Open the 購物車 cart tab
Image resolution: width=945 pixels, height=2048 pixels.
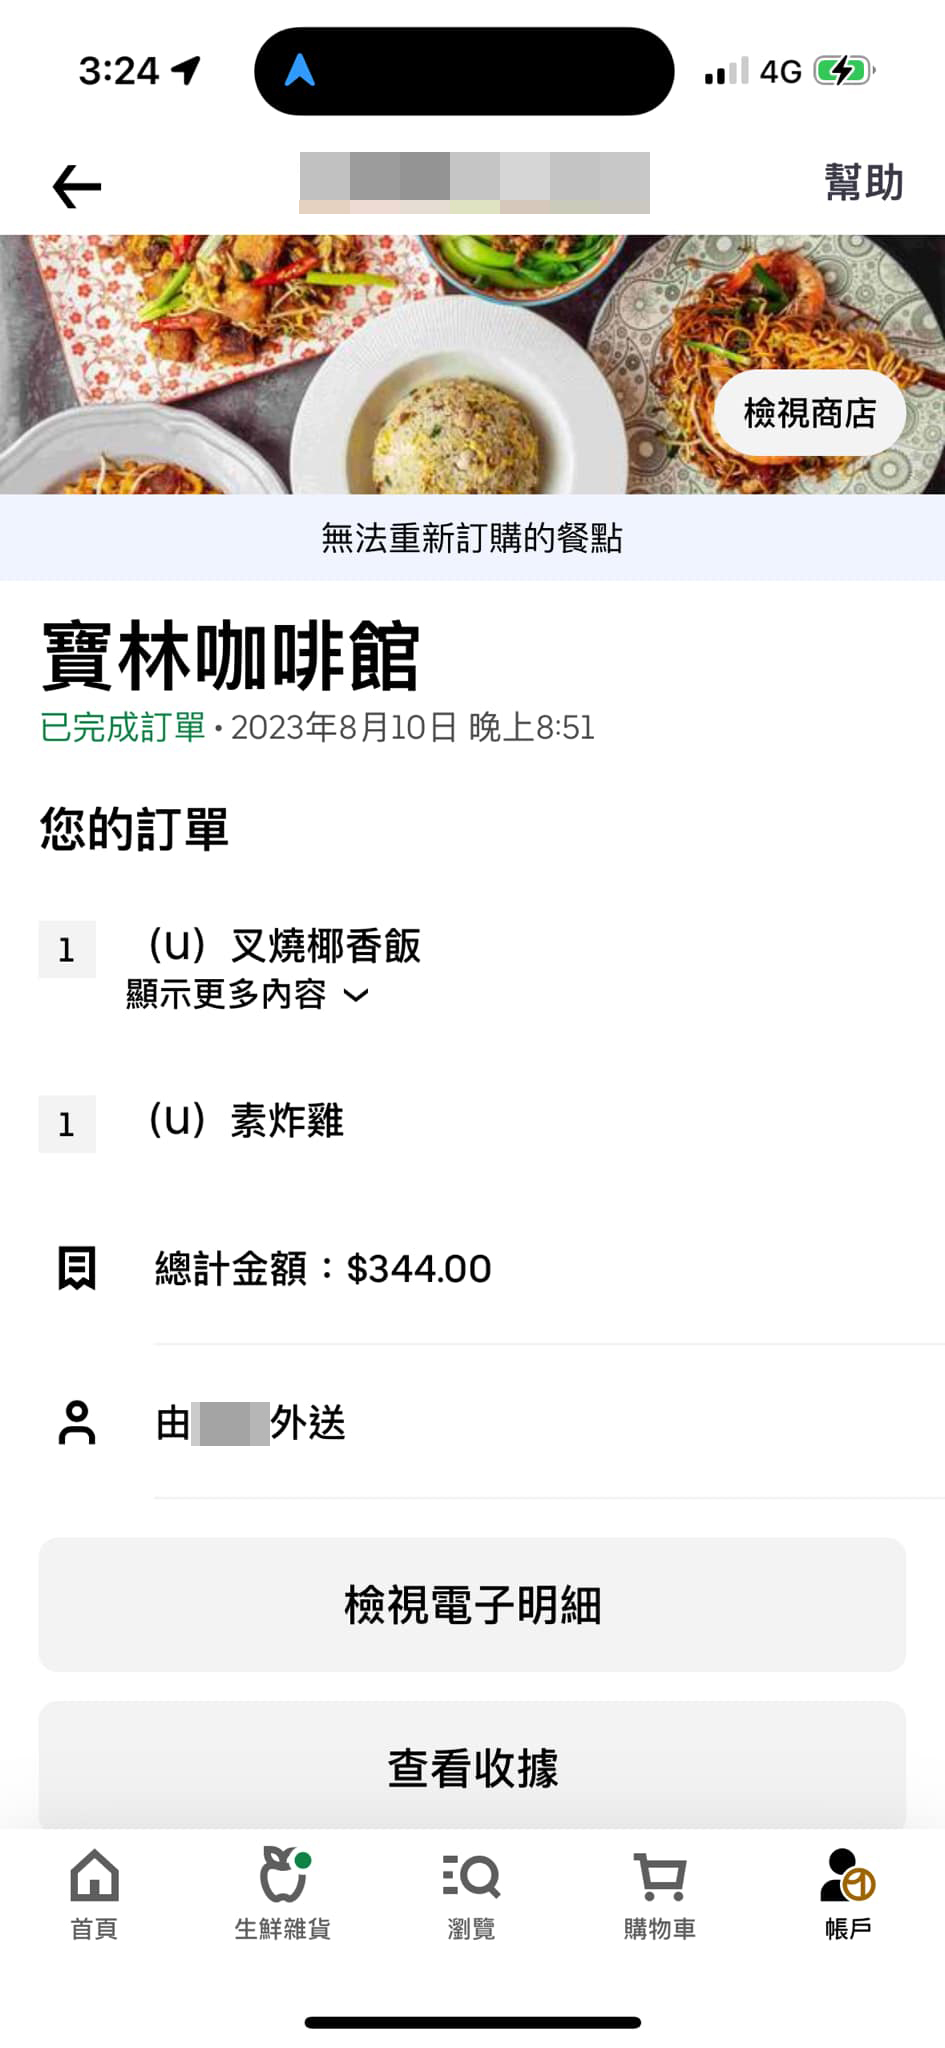coord(660,1893)
